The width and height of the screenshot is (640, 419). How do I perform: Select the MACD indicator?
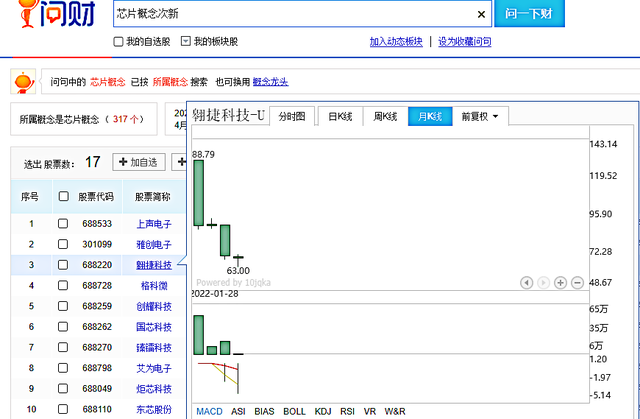tap(209, 411)
